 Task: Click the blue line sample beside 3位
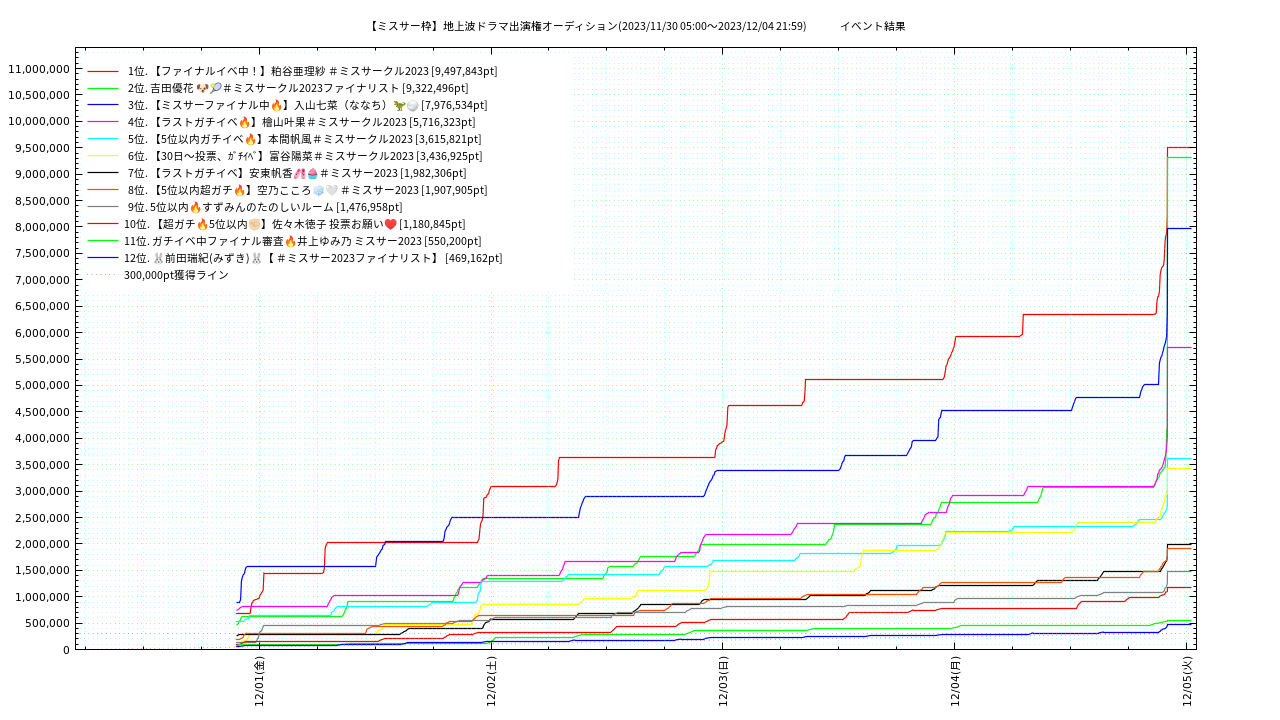(x=103, y=105)
